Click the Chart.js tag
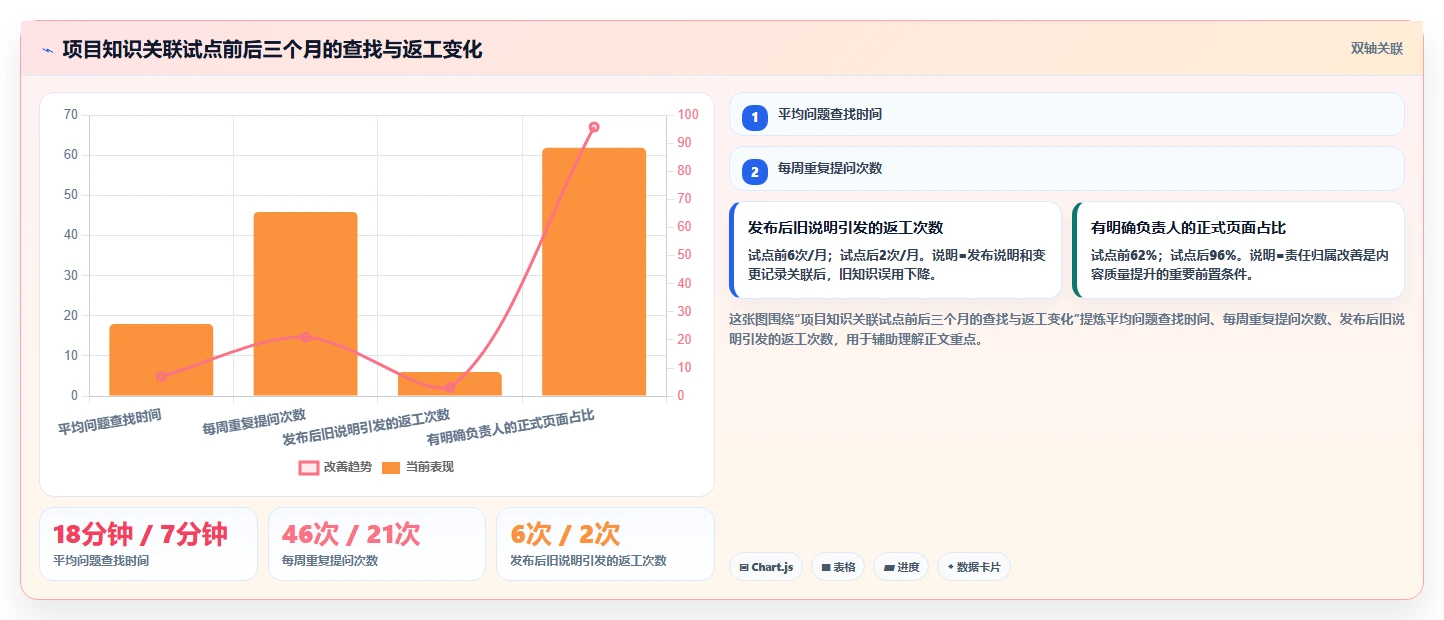This screenshot has height=620, width=1444. tap(766, 567)
